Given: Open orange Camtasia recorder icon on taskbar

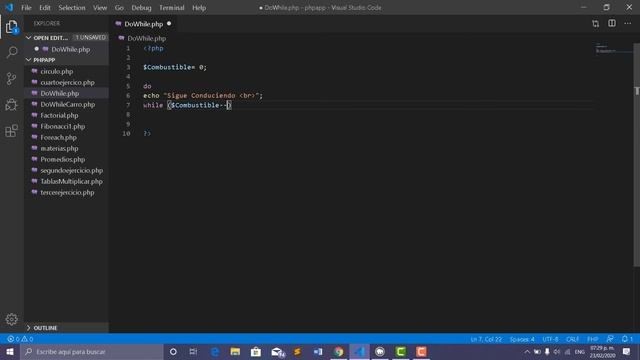Looking at the screenshot, I should 421,351.
